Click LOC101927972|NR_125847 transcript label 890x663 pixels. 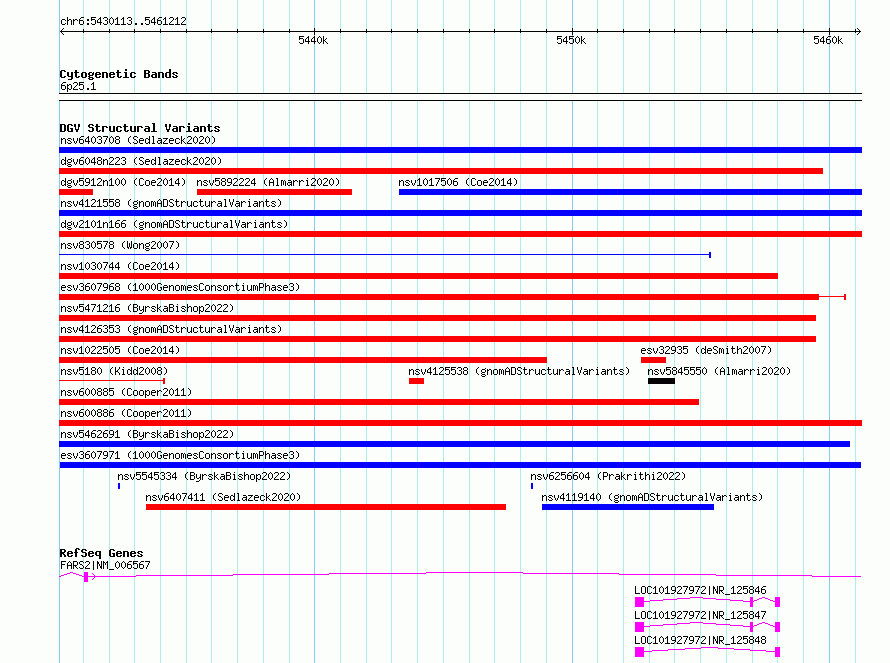click(x=700, y=615)
